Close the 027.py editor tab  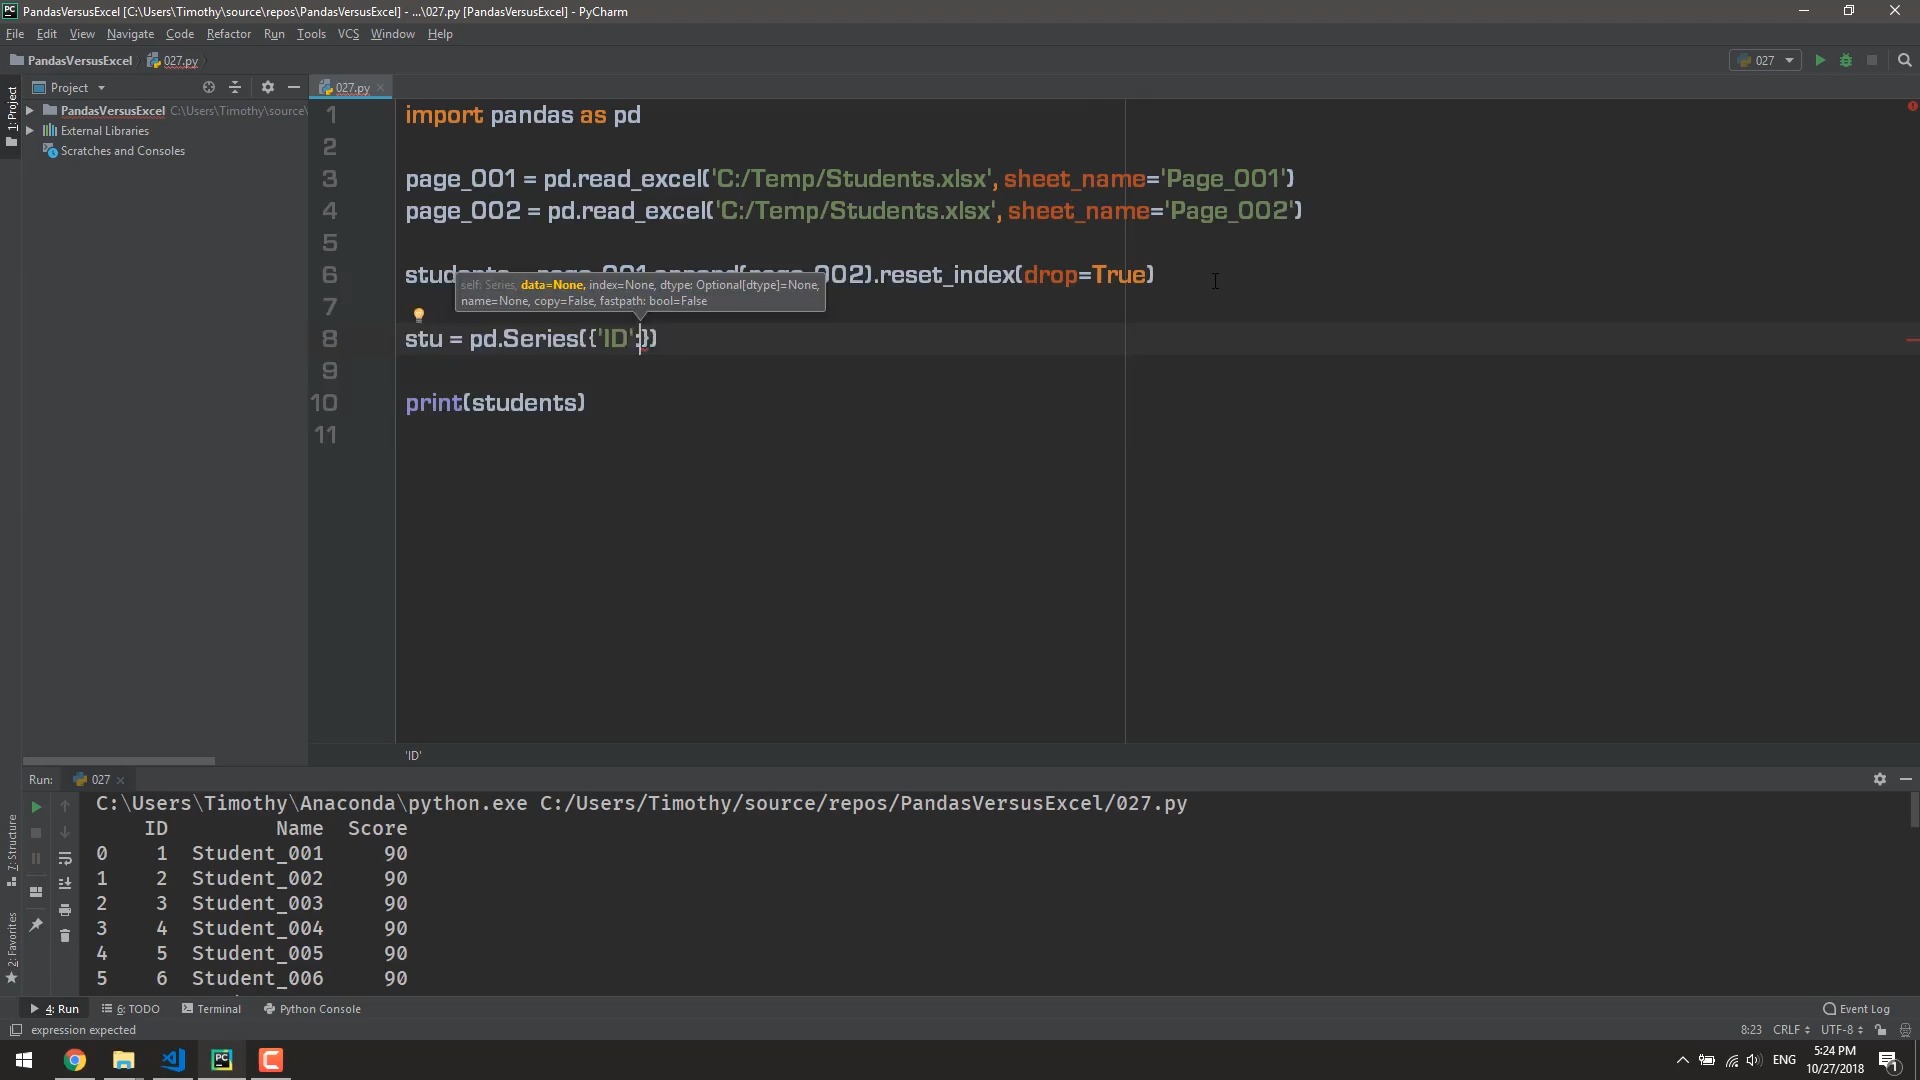(x=381, y=88)
